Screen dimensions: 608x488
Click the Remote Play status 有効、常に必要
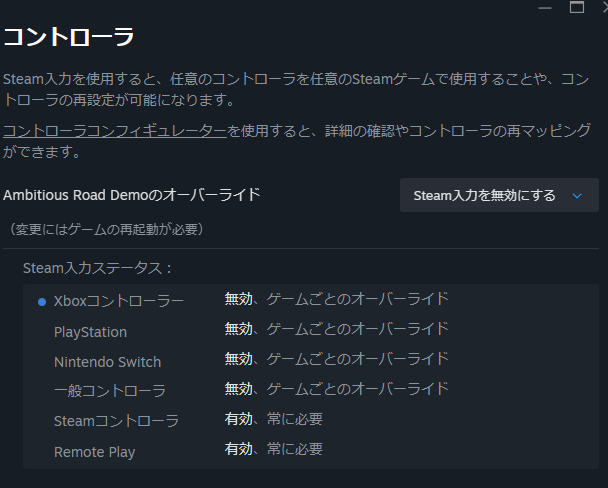coord(274,449)
